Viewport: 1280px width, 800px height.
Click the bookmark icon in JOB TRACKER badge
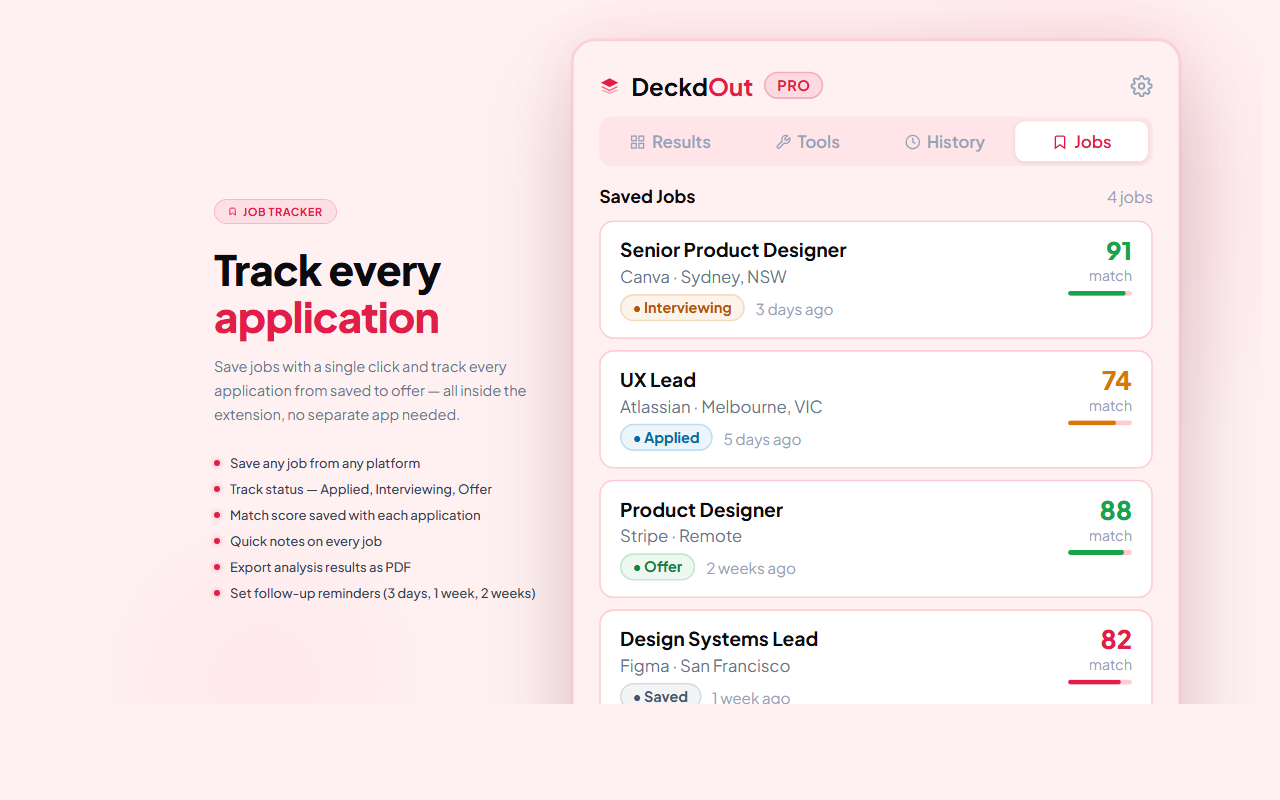coord(231,211)
